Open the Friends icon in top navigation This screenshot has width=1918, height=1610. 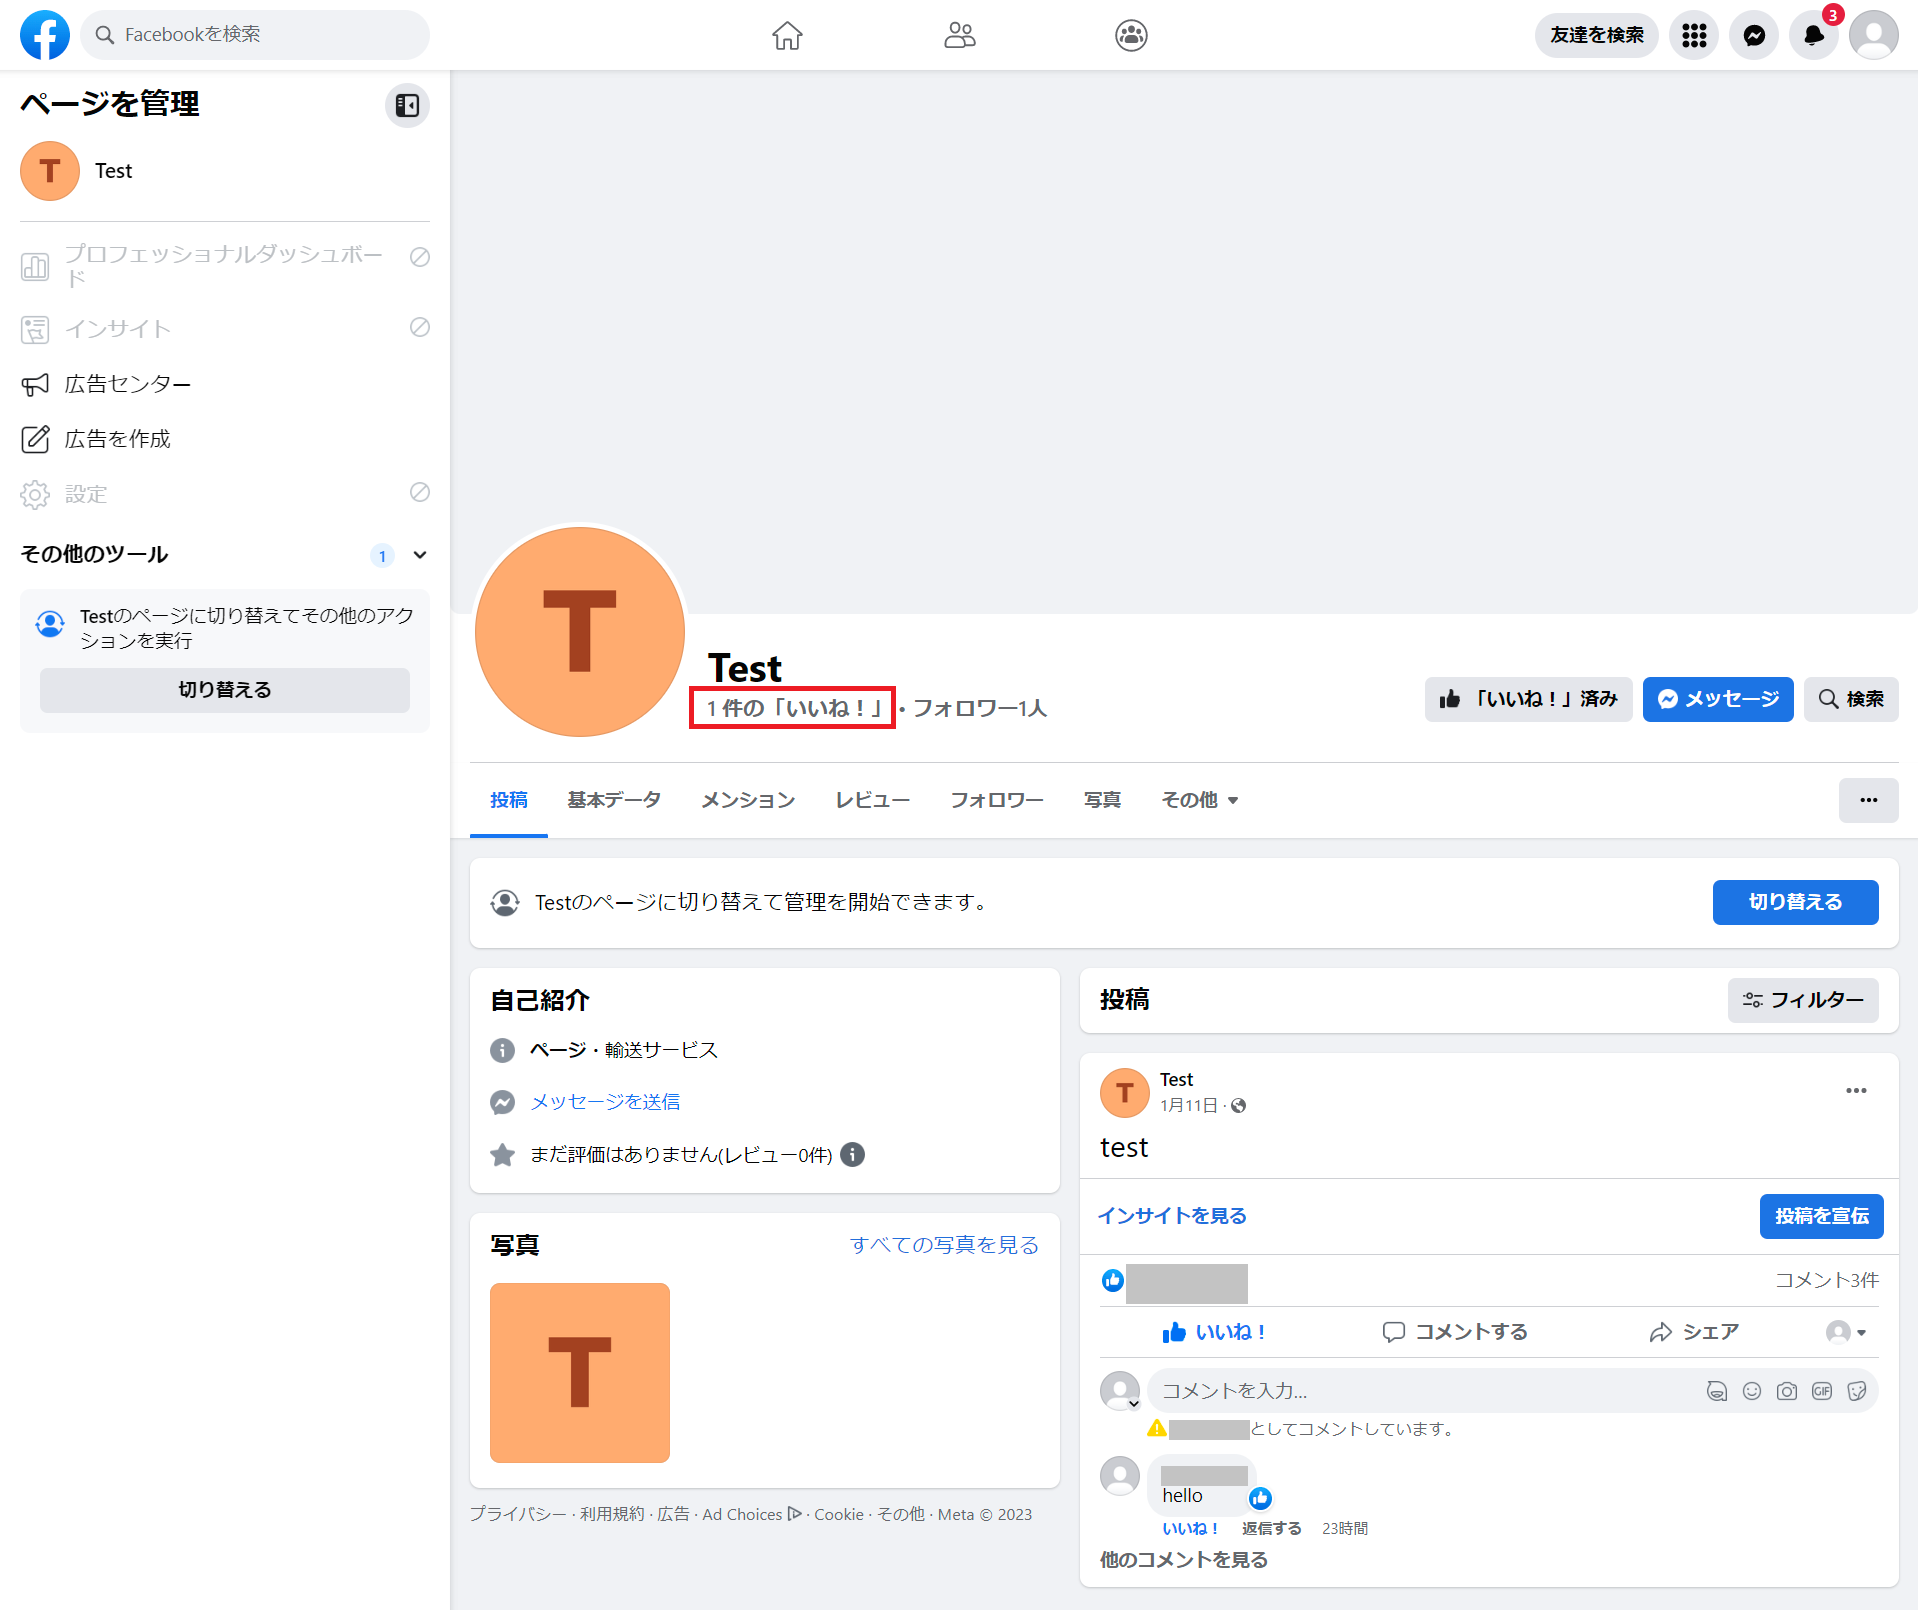(x=959, y=35)
